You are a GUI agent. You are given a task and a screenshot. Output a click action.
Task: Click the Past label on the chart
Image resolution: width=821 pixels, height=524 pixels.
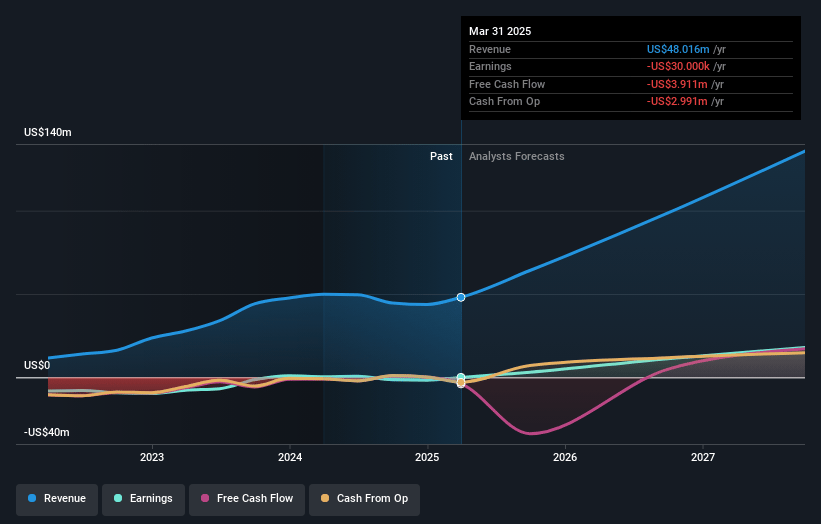[x=441, y=157]
